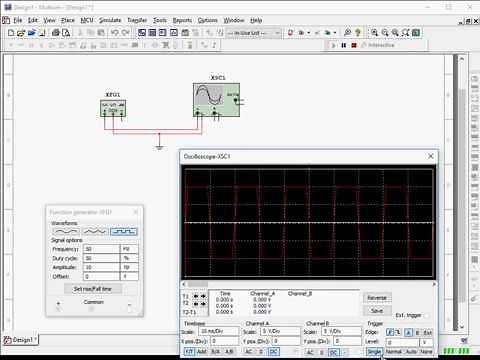480x360 pixels.
Task: Pause the simulation
Action: 344,45
